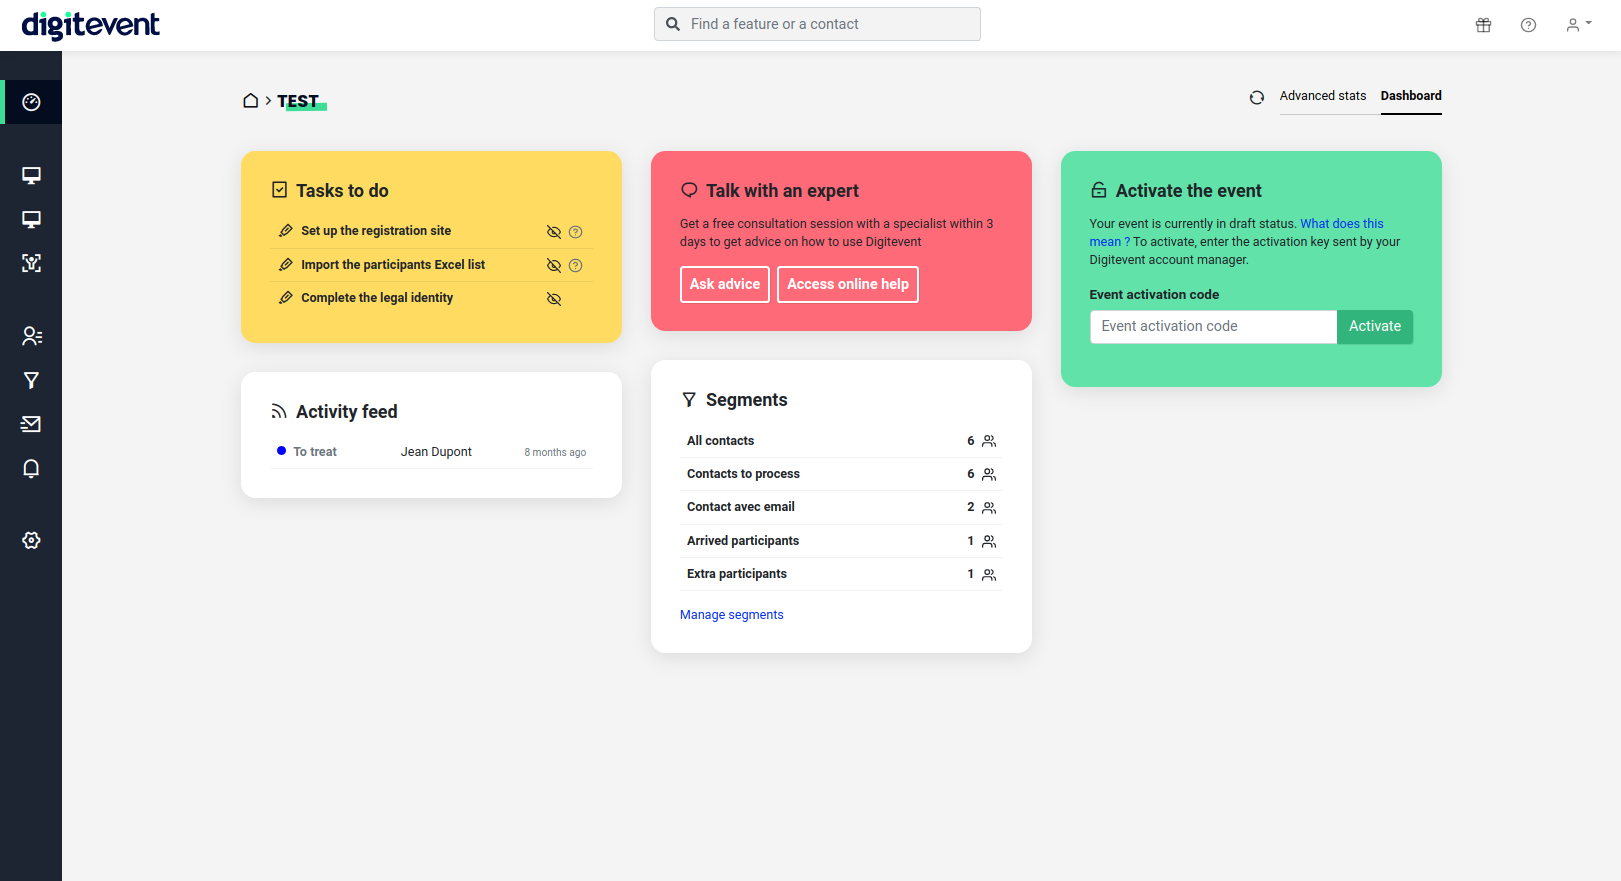Open the user account dropdown menu
Viewport: 1621px width, 881px height.
pos(1578,25)
